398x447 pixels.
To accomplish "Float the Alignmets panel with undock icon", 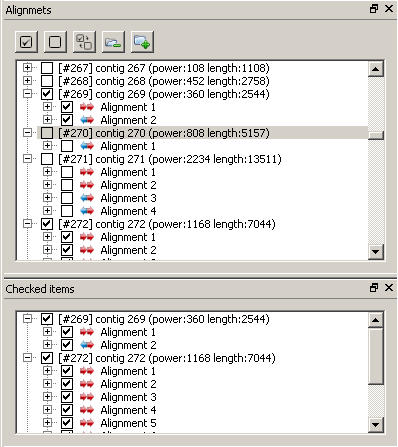I will pyautogui.click(x=374, y=9).
